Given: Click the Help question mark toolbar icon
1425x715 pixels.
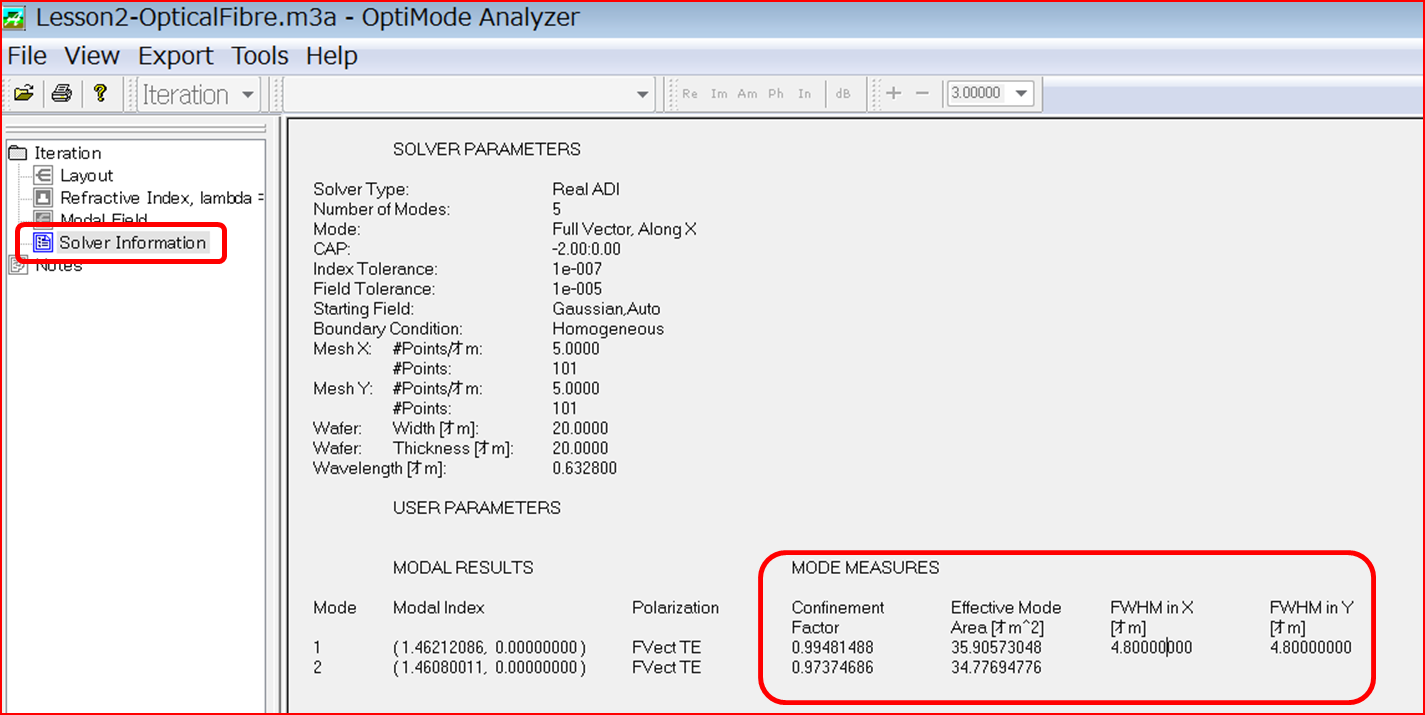Looking at the screenshot, I should pyautogui.click(x=98, y=92).
